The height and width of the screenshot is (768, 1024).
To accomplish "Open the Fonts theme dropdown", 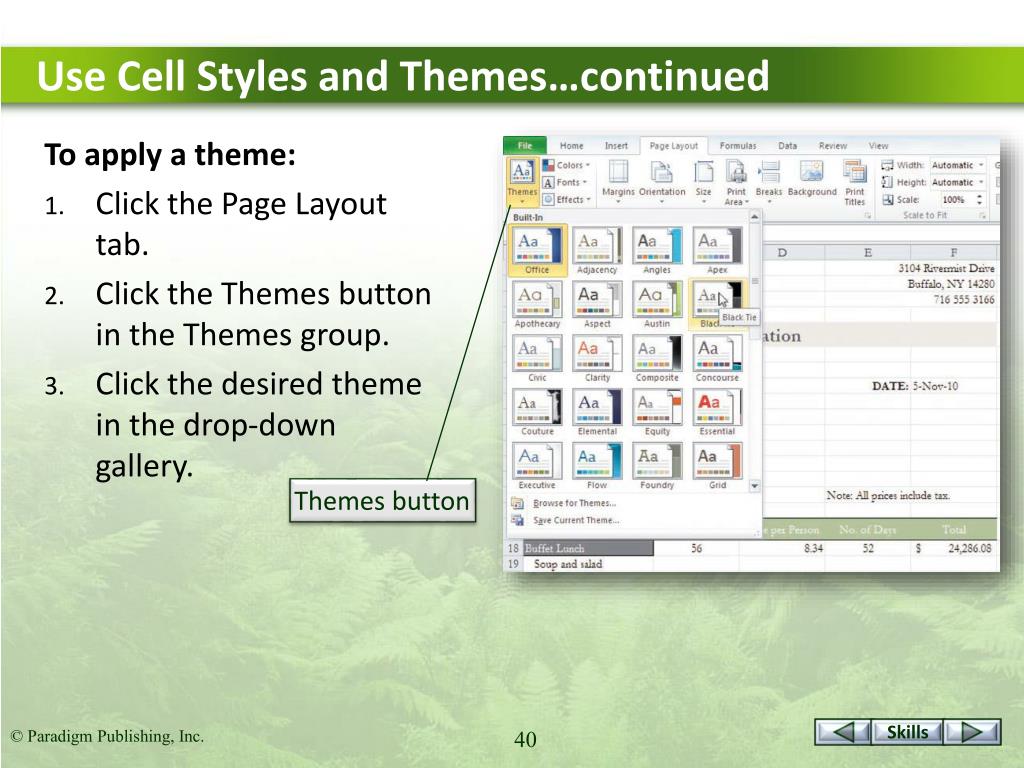I will click(566, 182).
